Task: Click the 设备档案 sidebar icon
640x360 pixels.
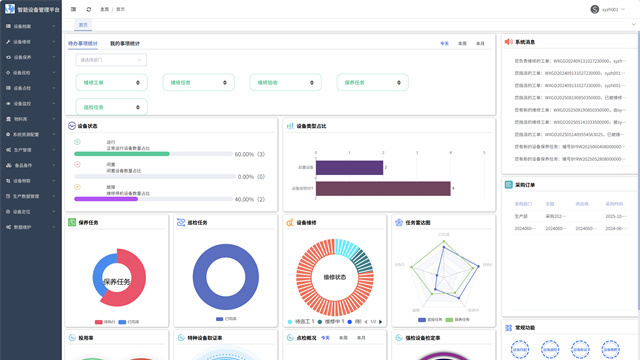Action: coord(8,26)
